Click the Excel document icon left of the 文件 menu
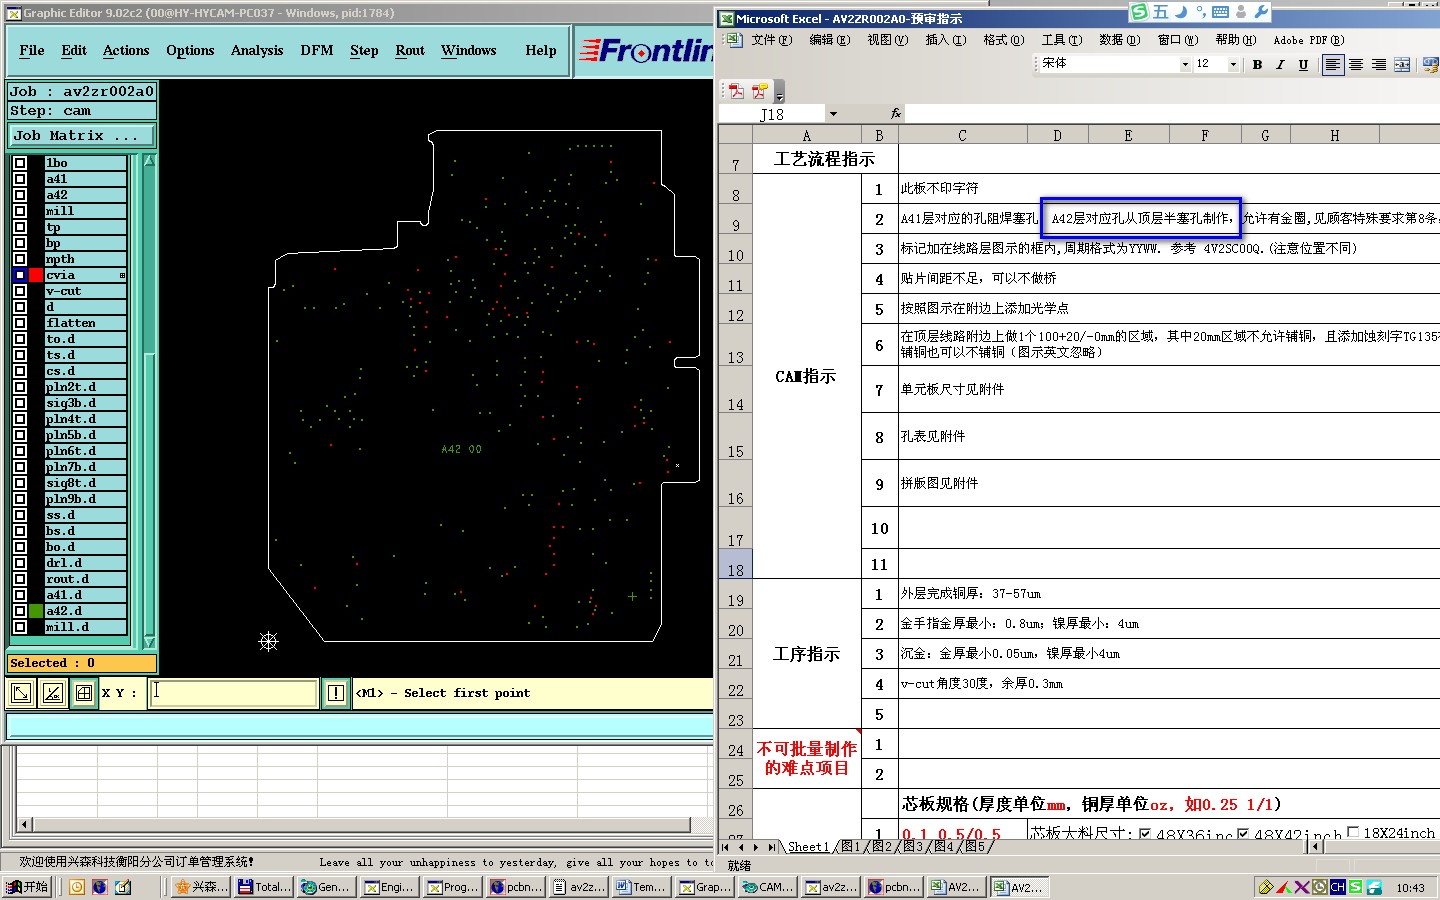1440x900 pixels. [x=733, y=40]
